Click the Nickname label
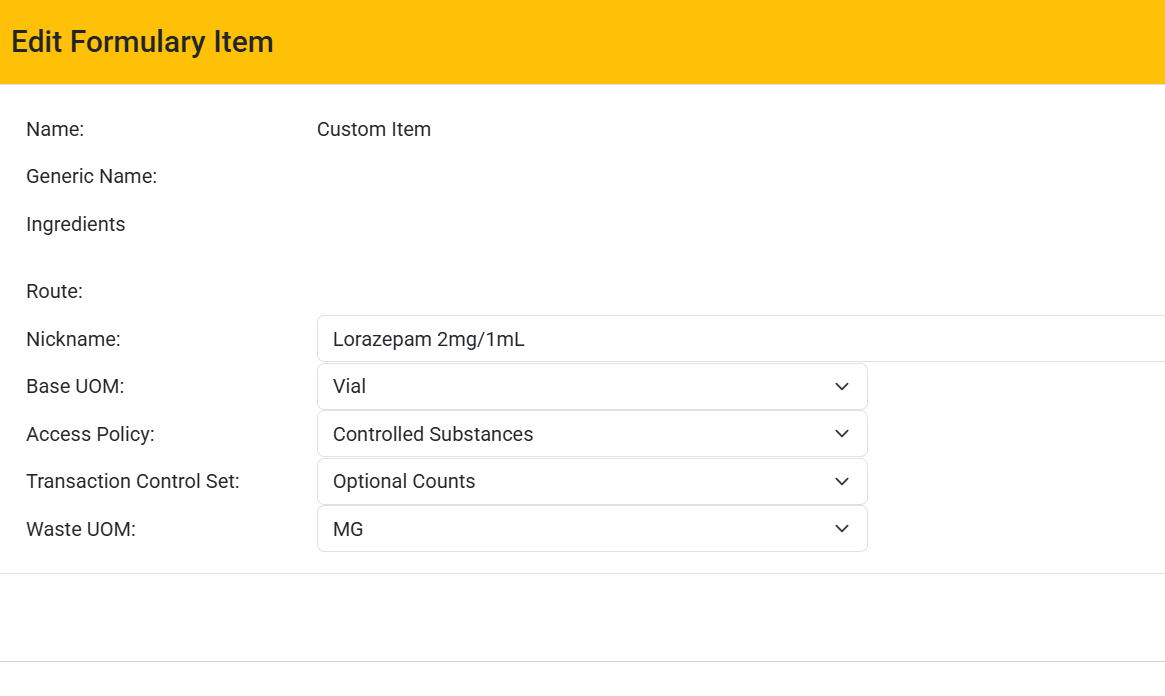Screen dimensions: 1165x696 pyautogui.click(x=73, y=339)
